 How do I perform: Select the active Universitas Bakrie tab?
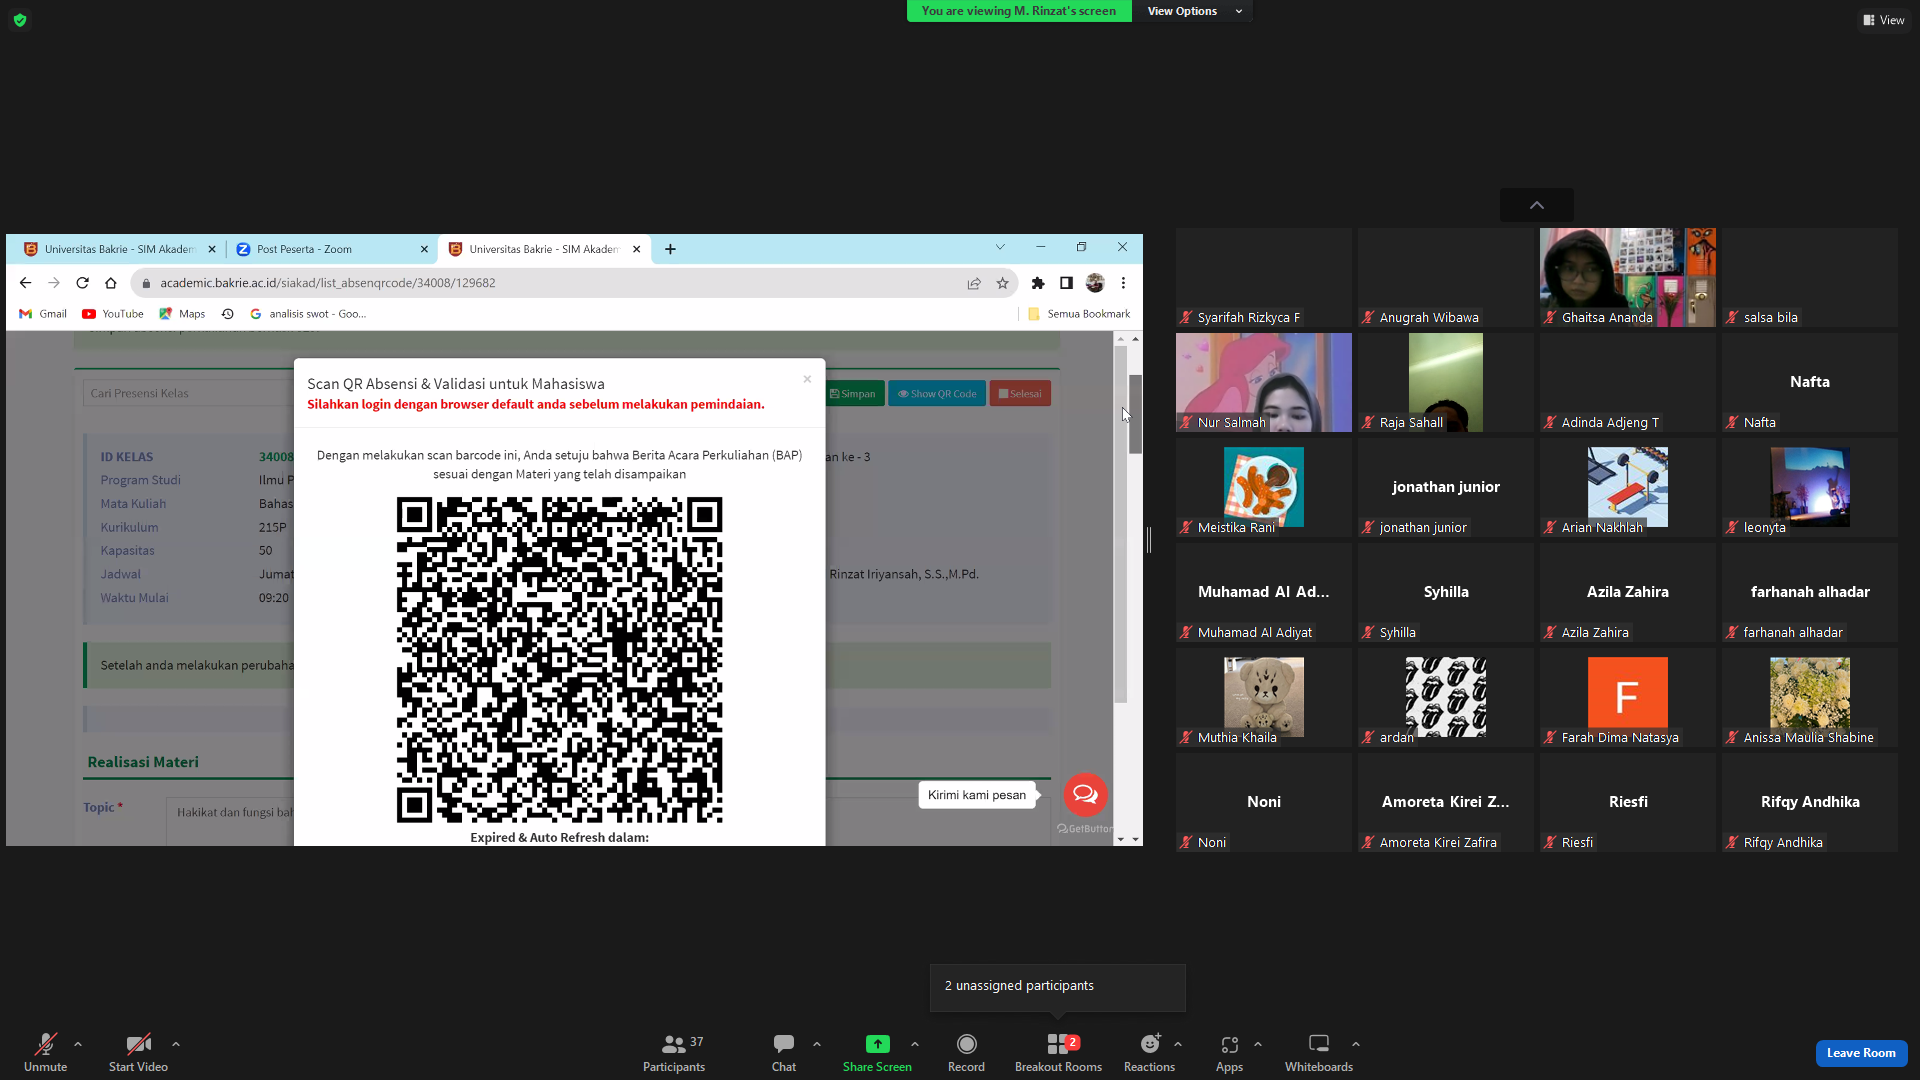546,249
